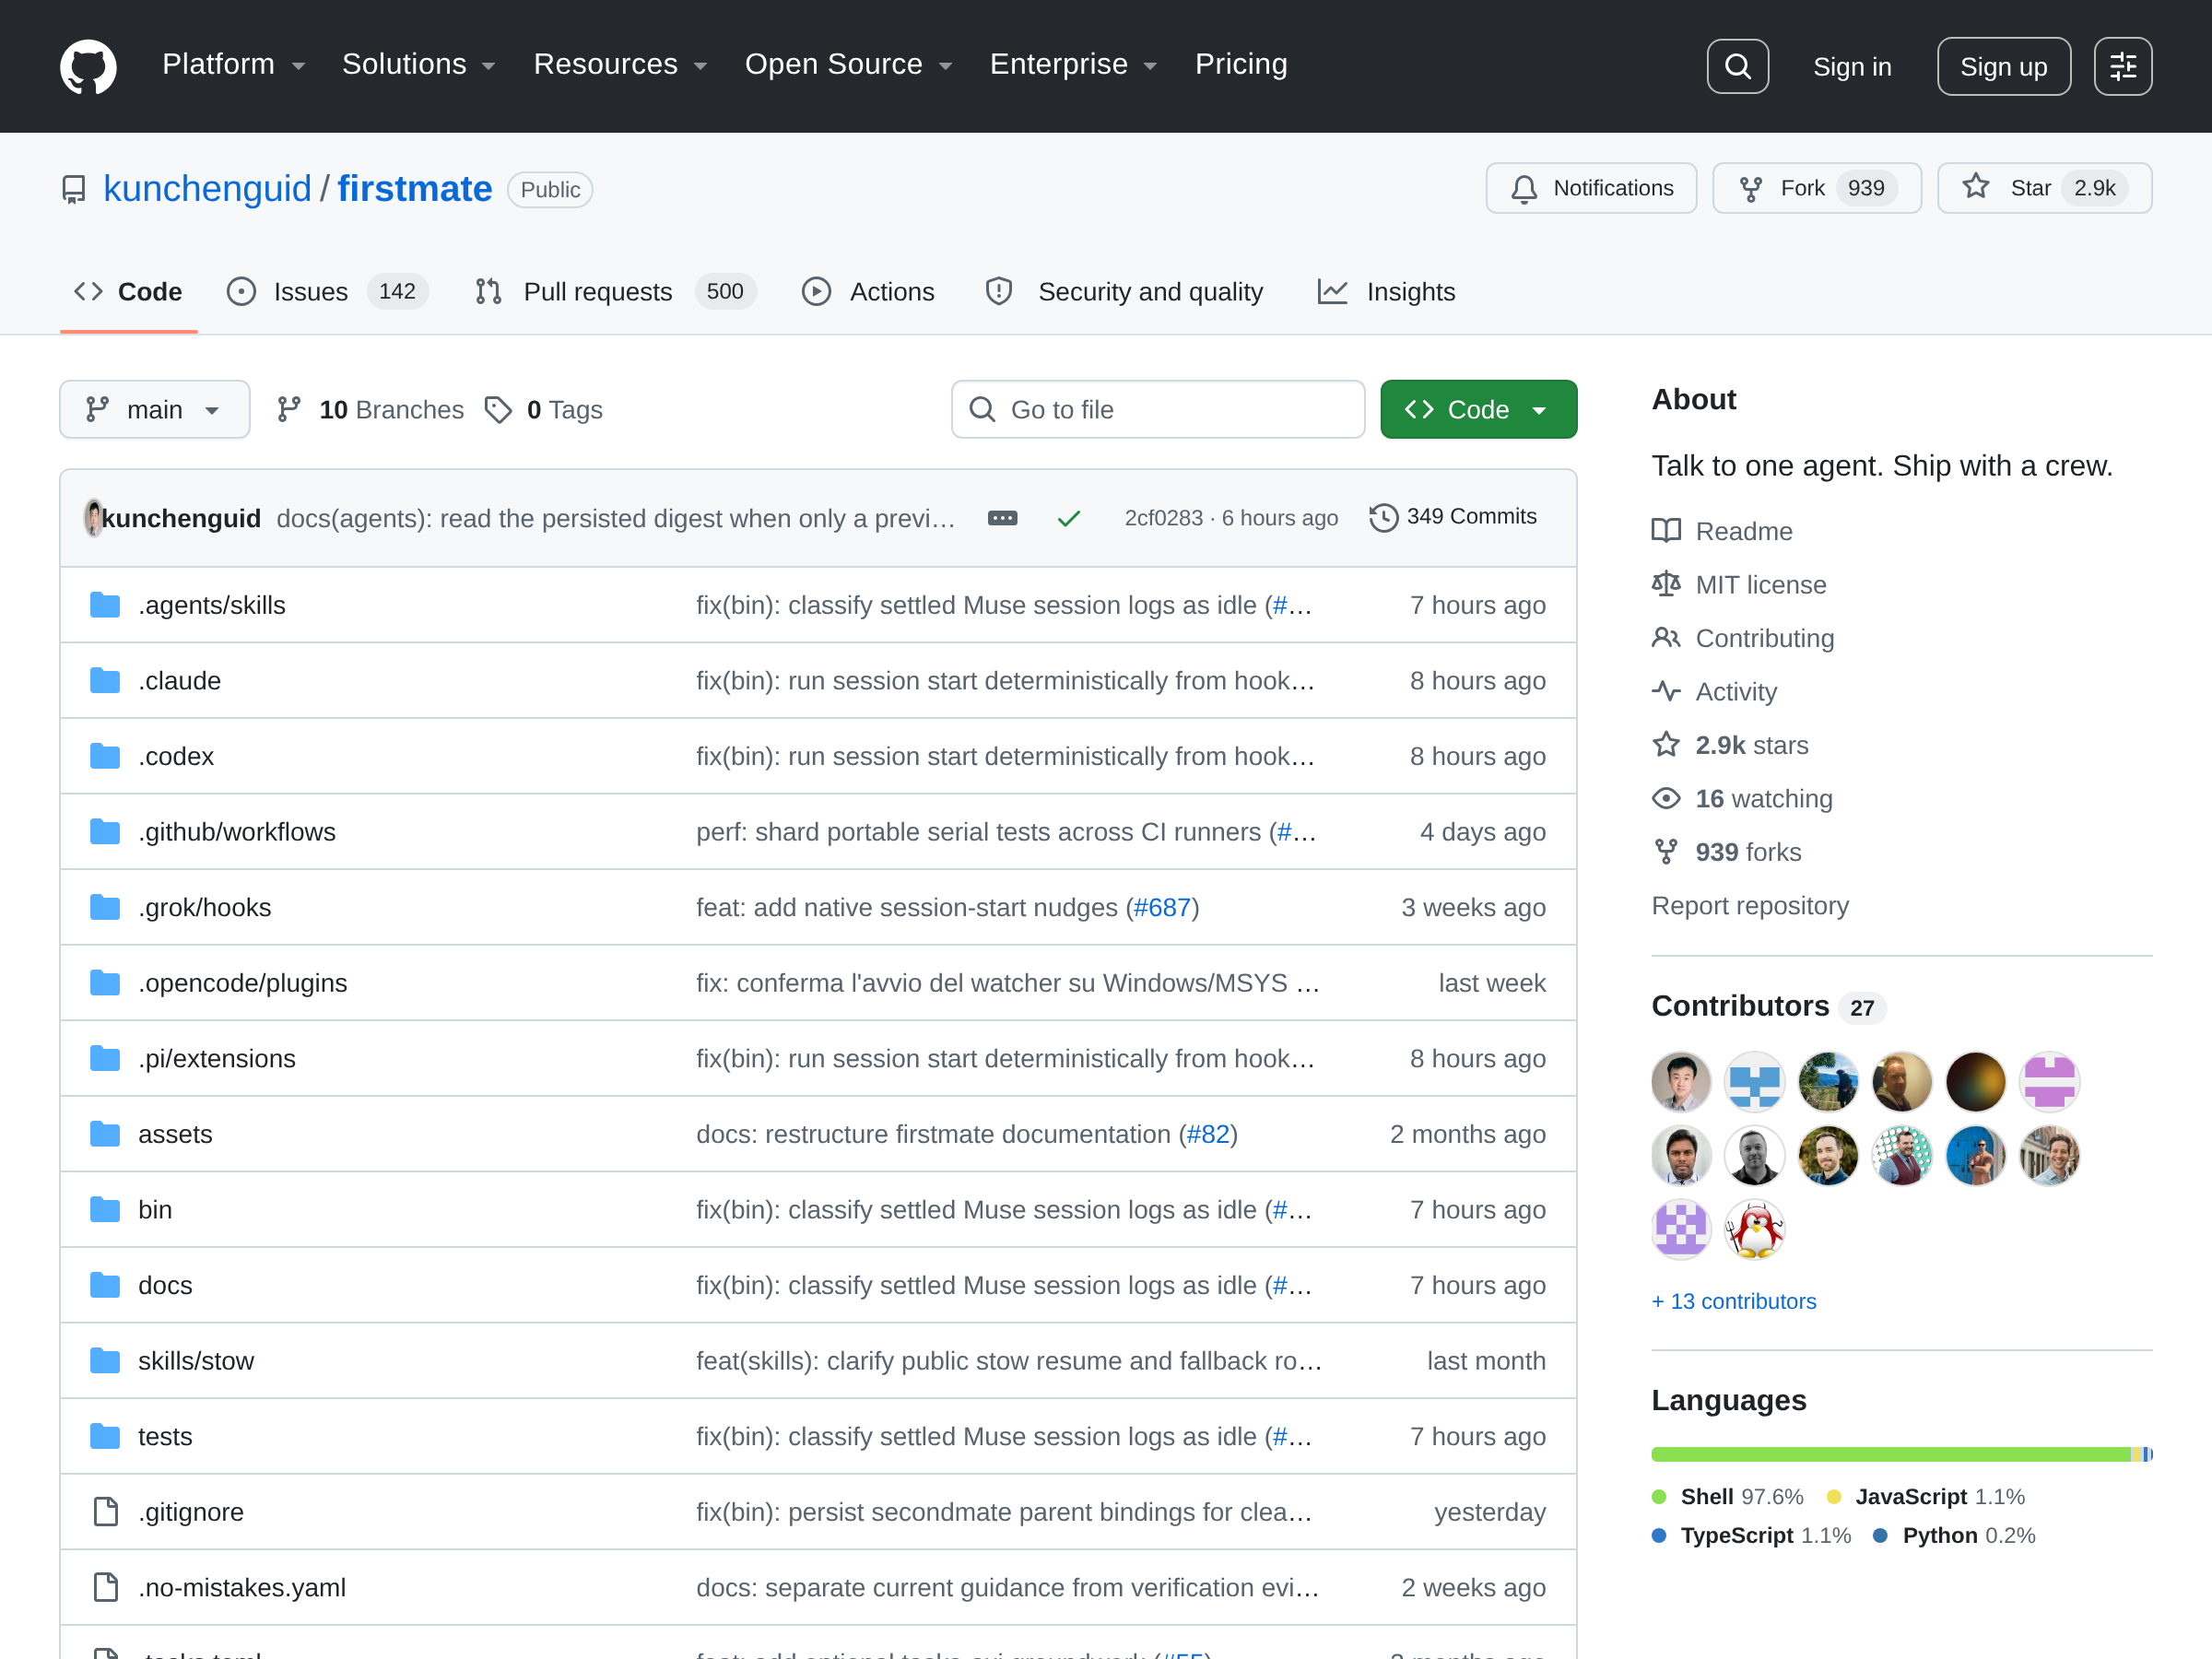2212x1659 pixels.
Task: Open the appearance settings icon button
Action: pyautogui.click(x=2122, y=66)
